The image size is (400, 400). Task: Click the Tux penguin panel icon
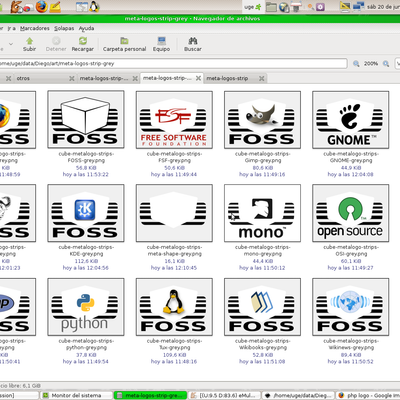94,7
